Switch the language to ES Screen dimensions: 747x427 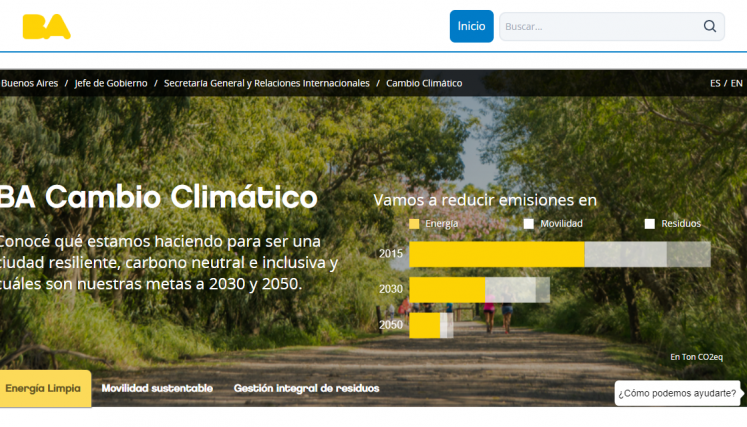715,83
